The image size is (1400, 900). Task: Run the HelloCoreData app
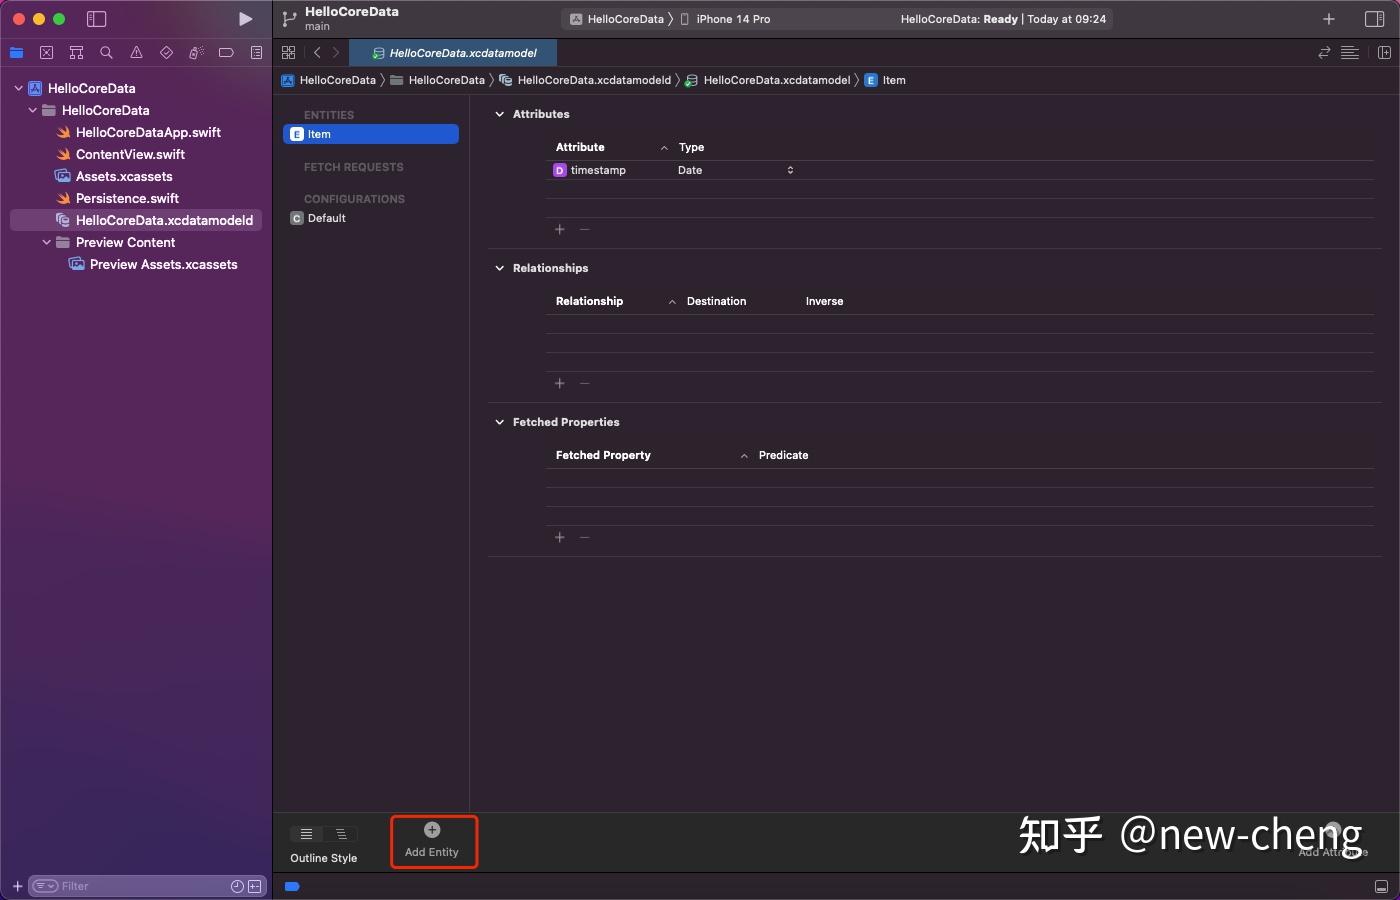point(245,19)
